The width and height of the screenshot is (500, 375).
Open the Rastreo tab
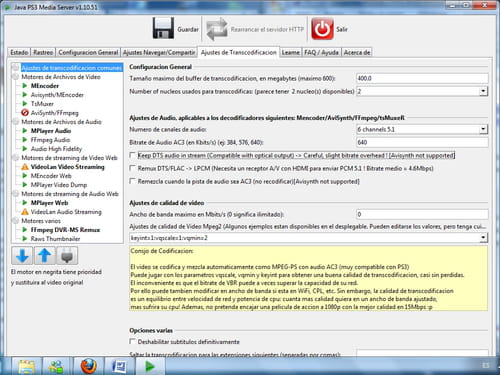point(43,52)
